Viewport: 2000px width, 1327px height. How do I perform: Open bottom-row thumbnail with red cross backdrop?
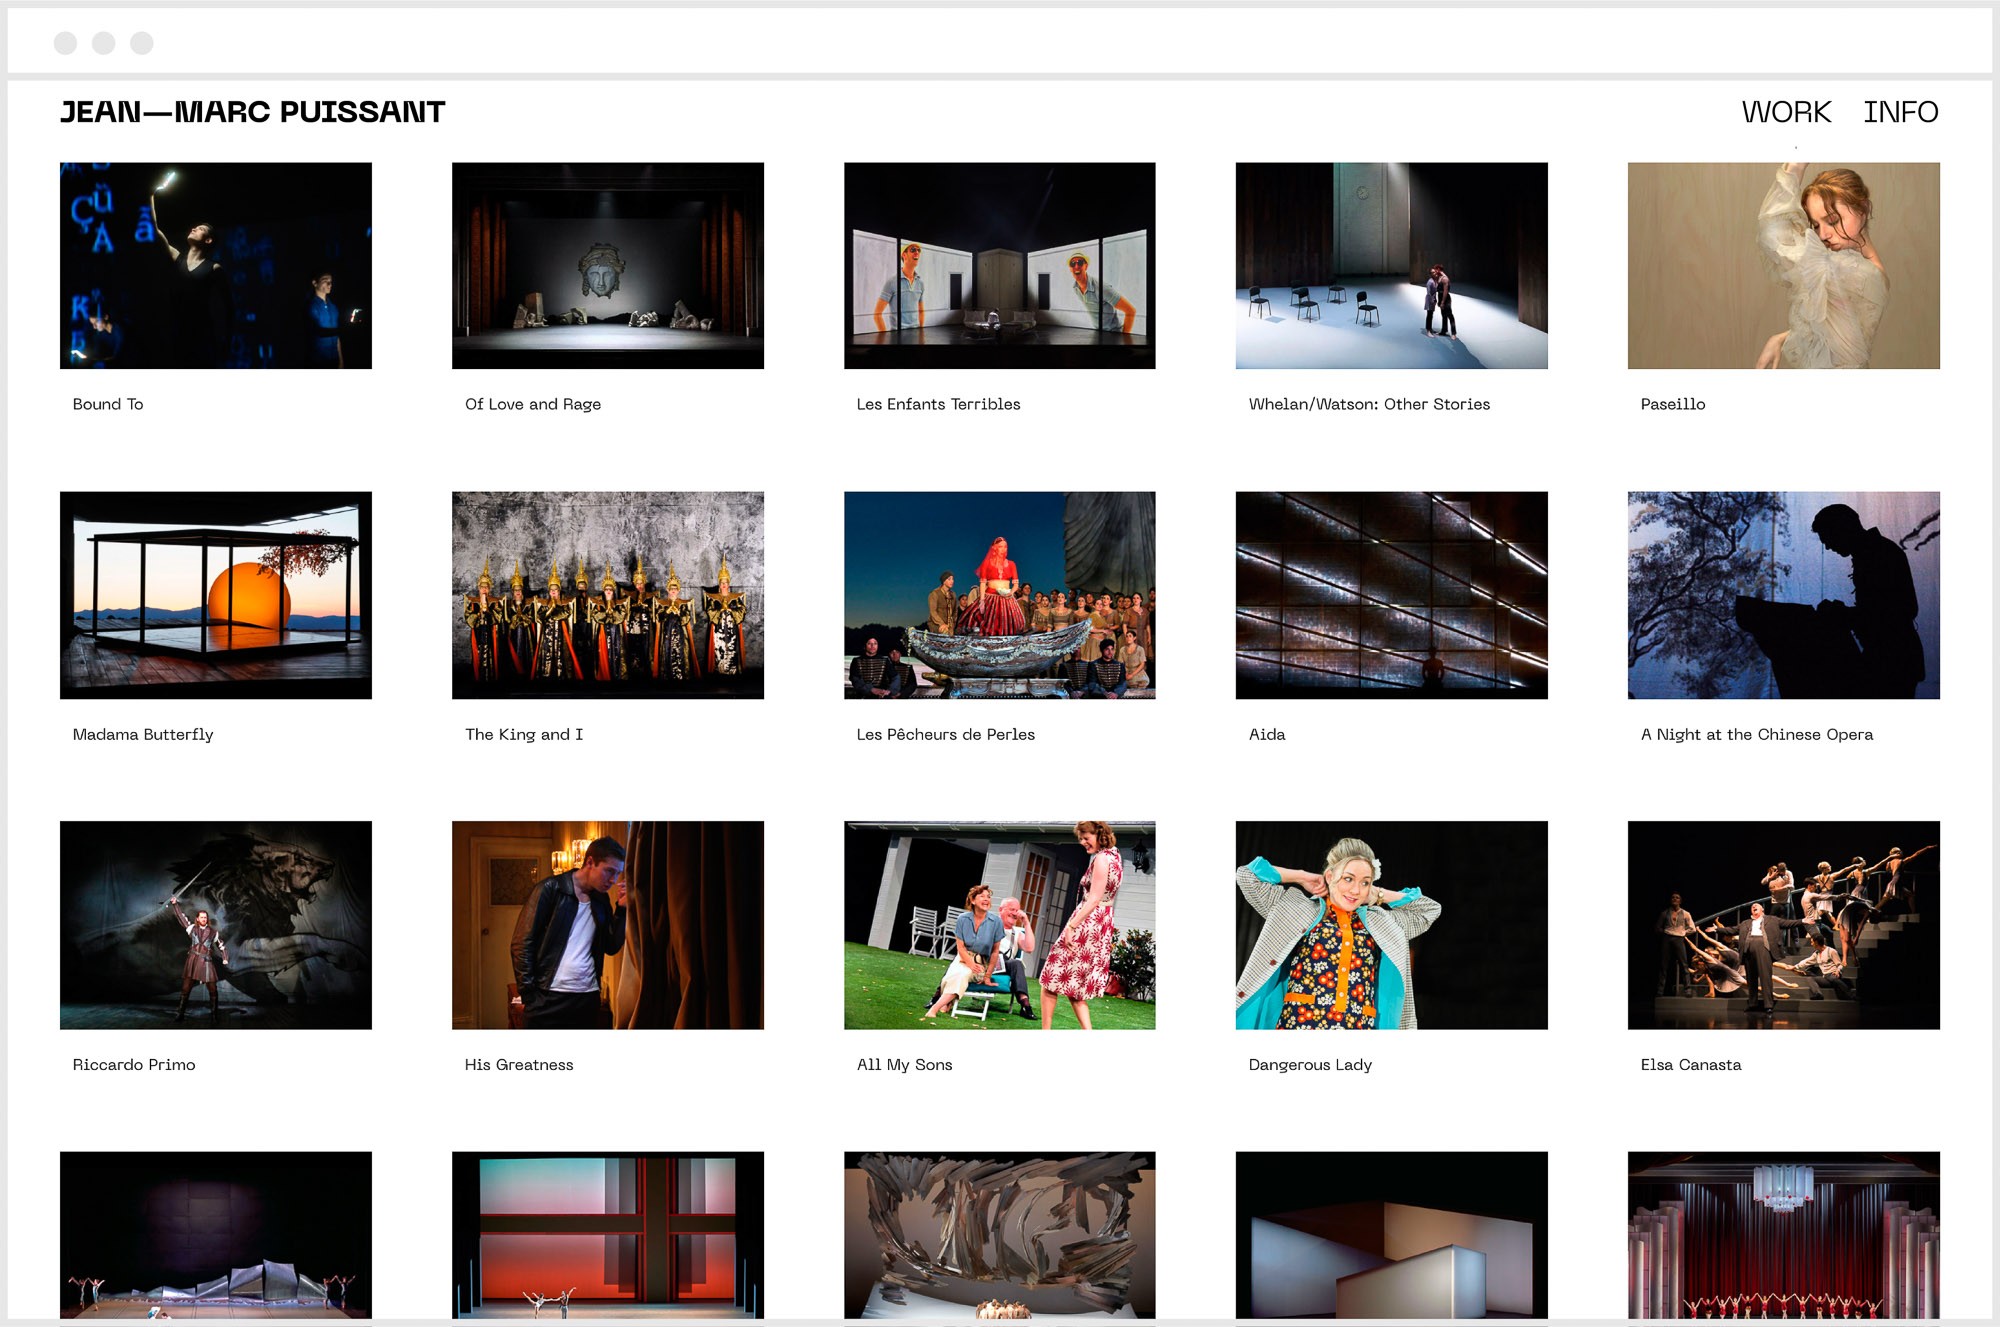pos(608,1235)
